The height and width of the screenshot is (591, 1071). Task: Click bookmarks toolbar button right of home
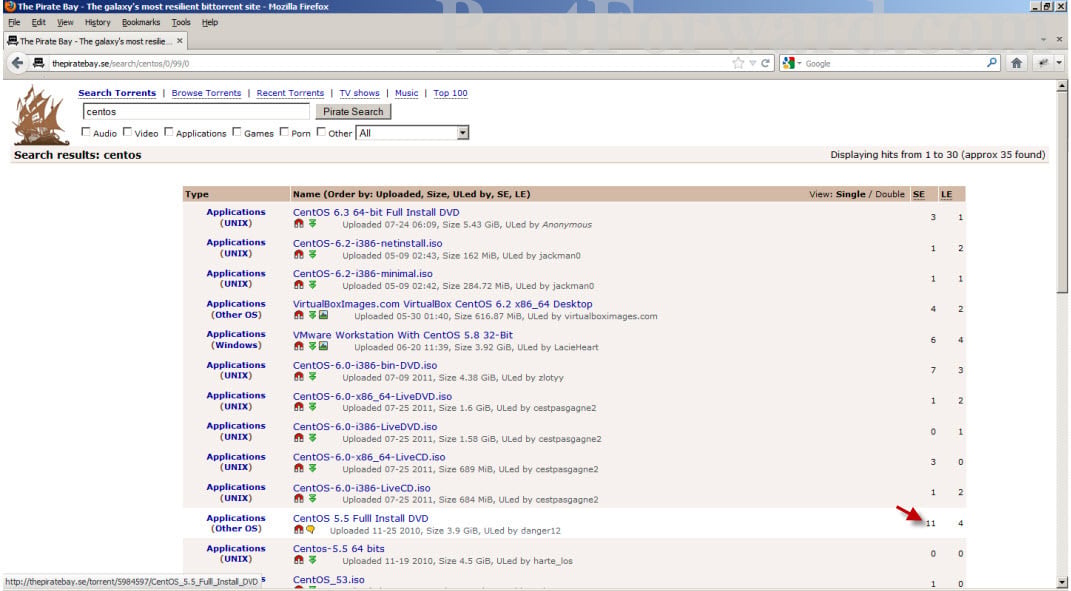(1043, 63)
